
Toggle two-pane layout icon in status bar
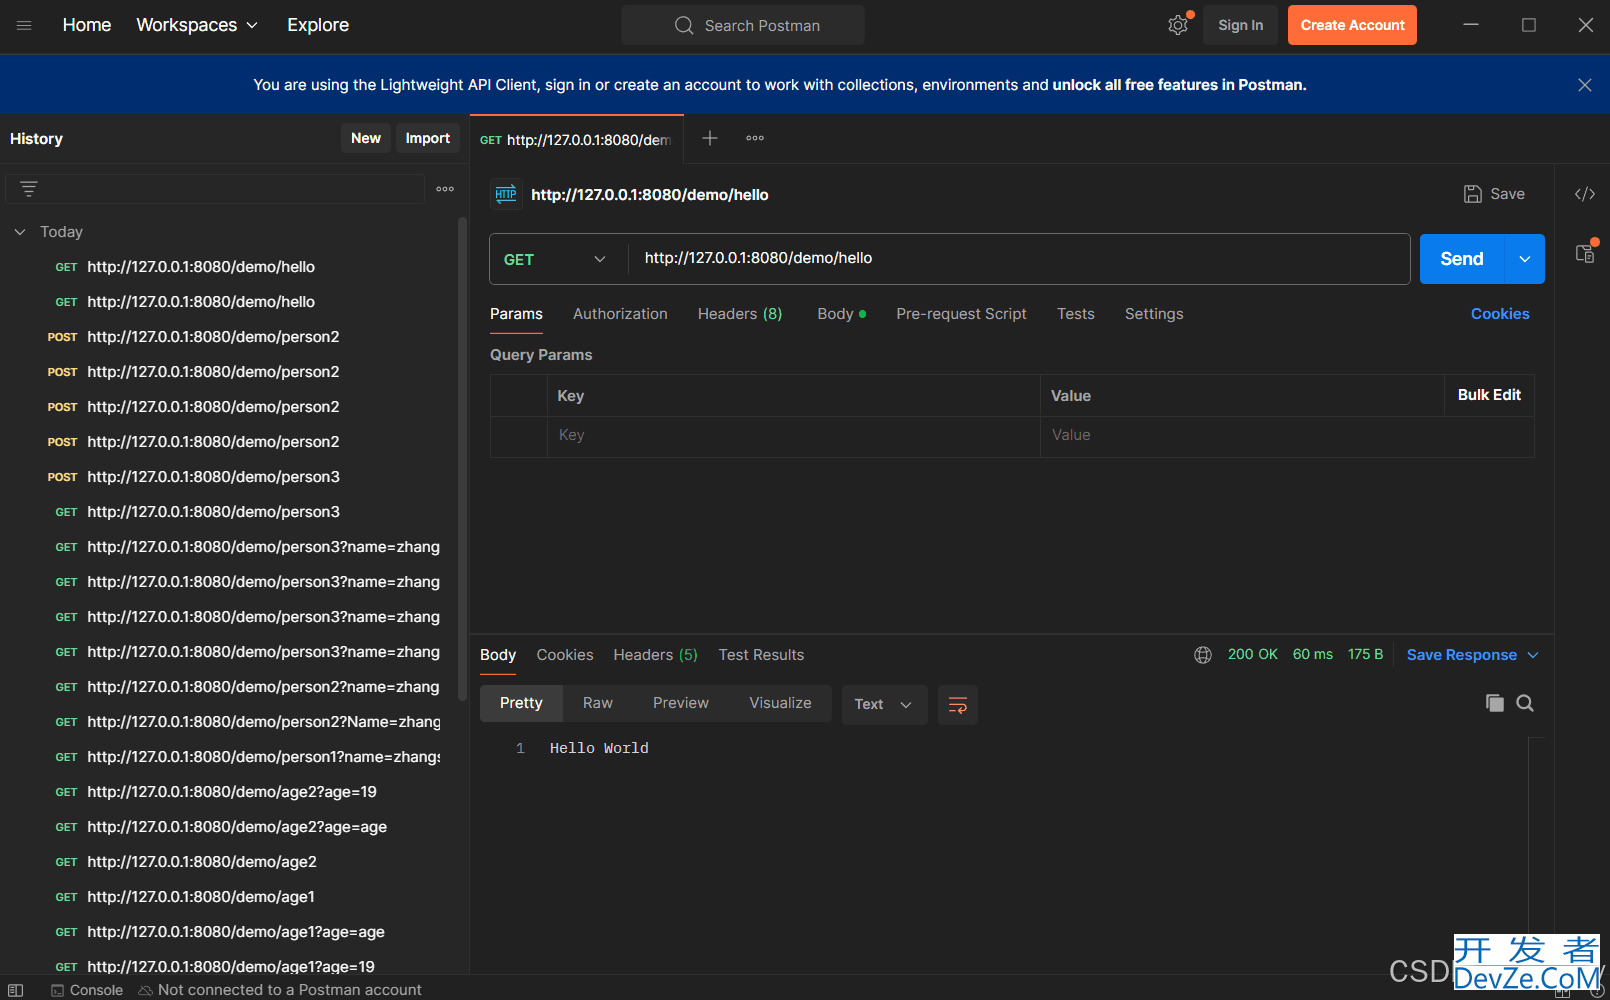tap(16, 990)
